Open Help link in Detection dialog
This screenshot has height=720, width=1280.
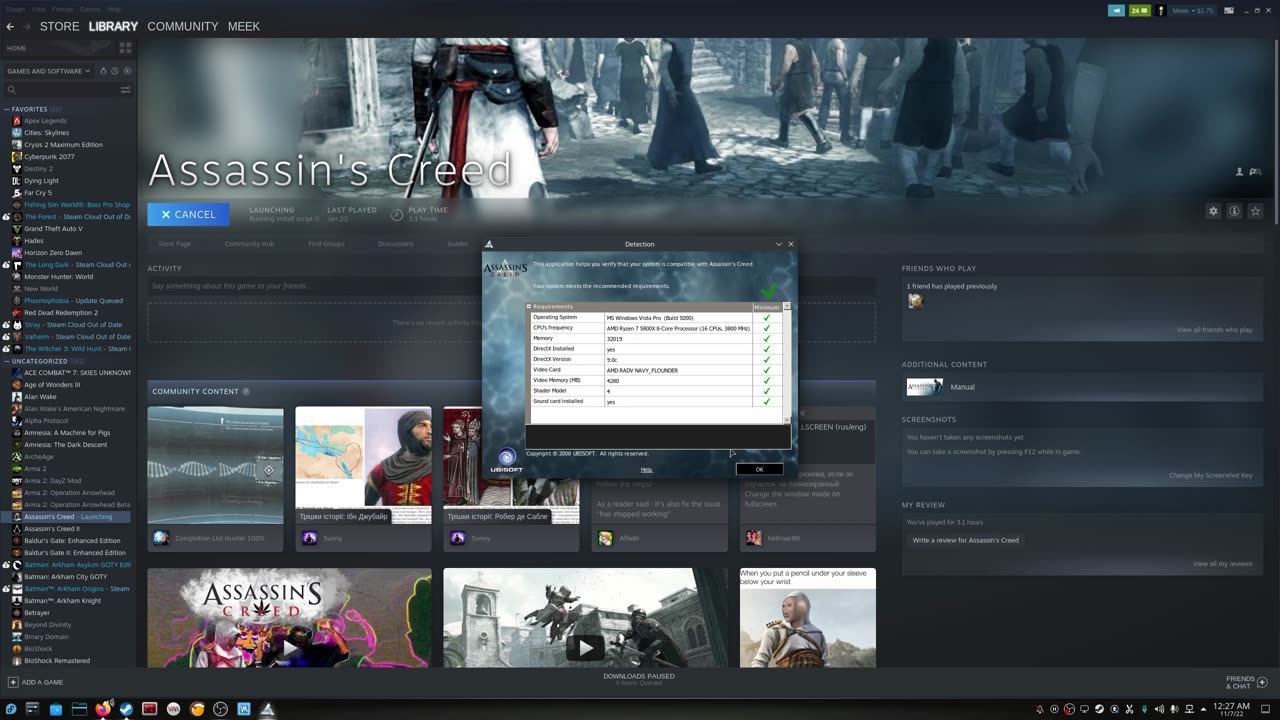(646, 469)
